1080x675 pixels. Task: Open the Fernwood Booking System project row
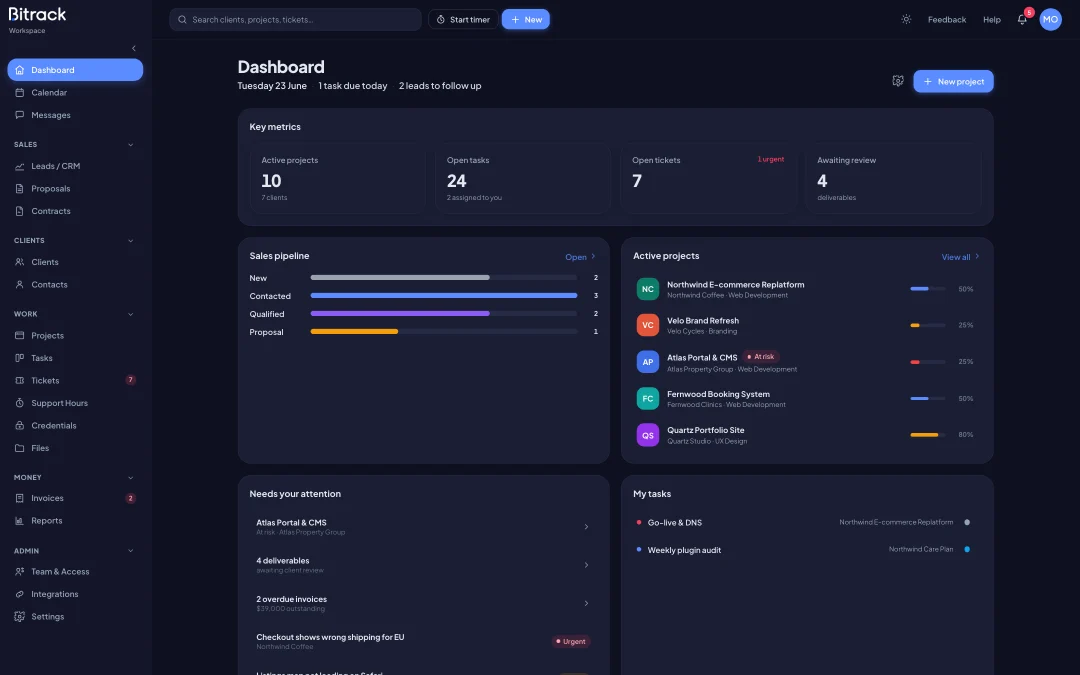pos(807,399)
